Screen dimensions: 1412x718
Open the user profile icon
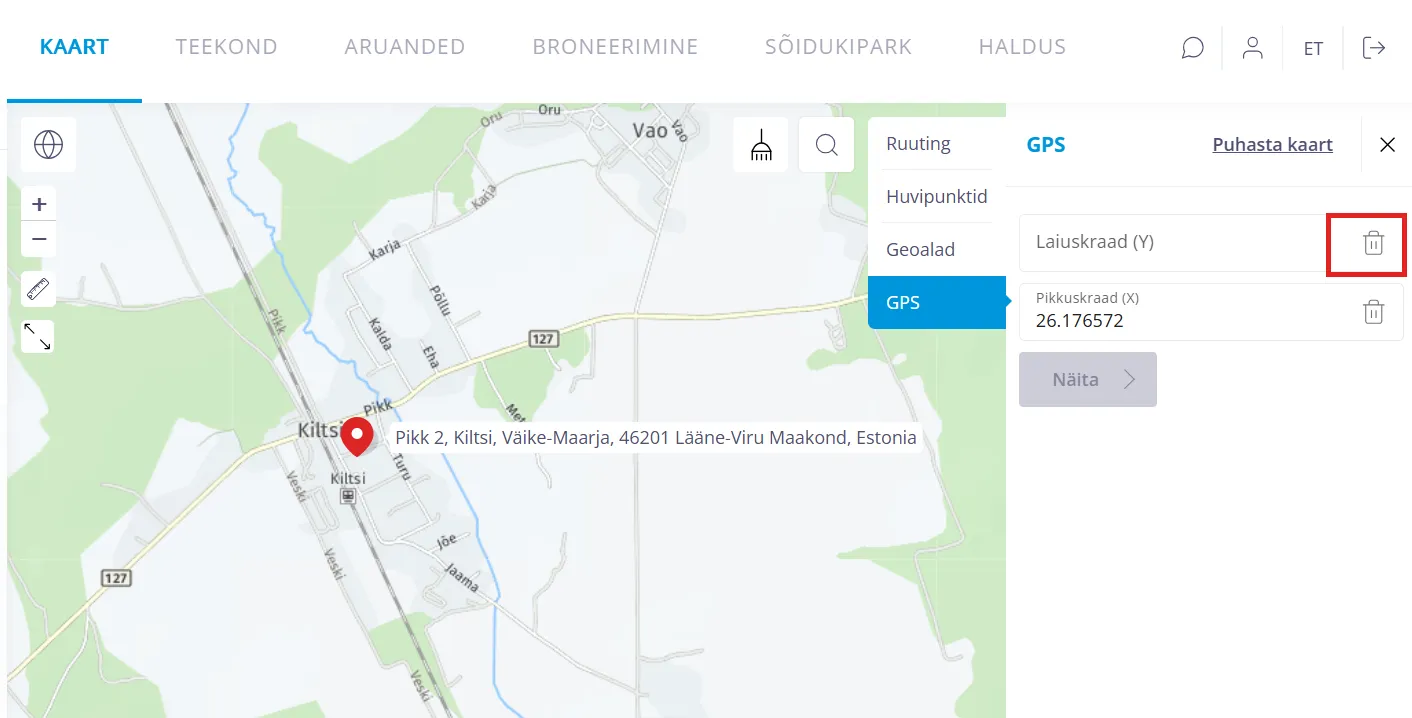pos(1252,48)
